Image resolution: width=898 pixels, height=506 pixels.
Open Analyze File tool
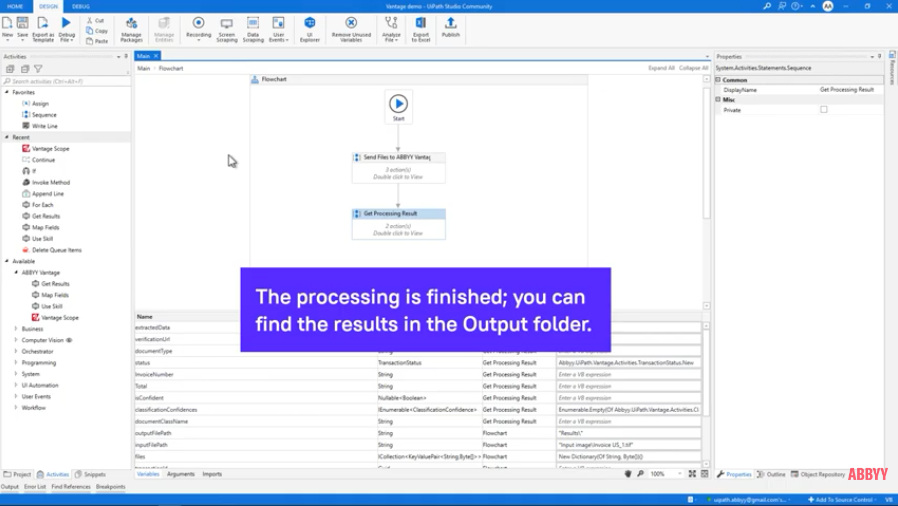click(x=391, y=29)
